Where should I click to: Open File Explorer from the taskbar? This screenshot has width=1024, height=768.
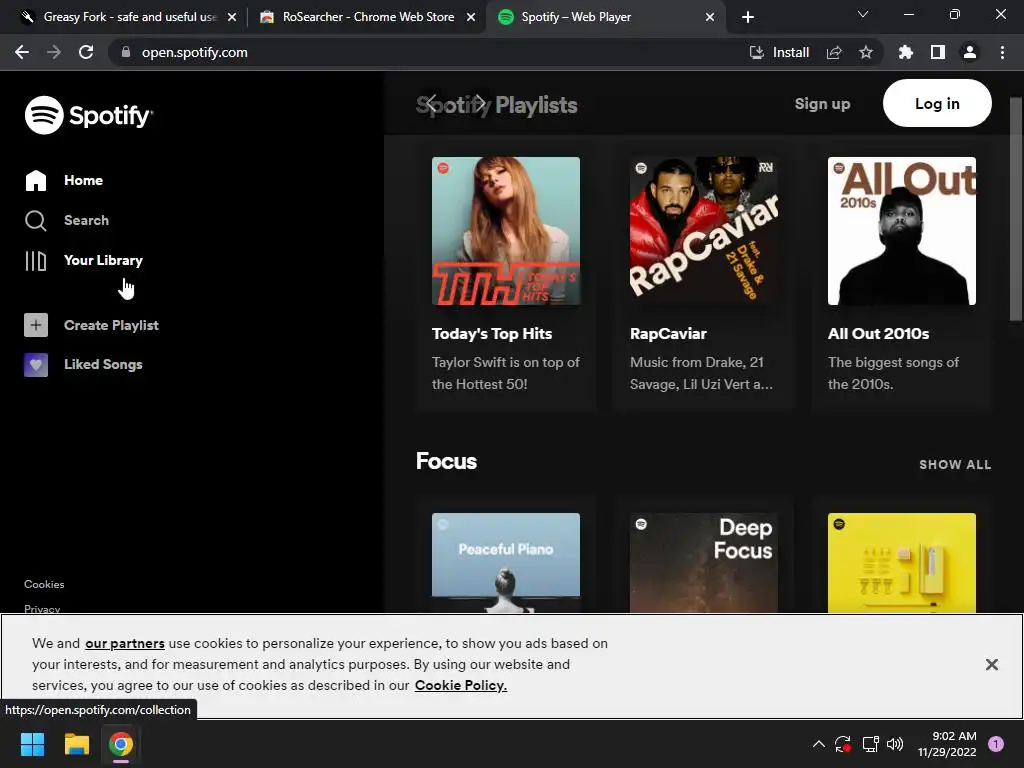pyautogui.click(x=77, y=744)
